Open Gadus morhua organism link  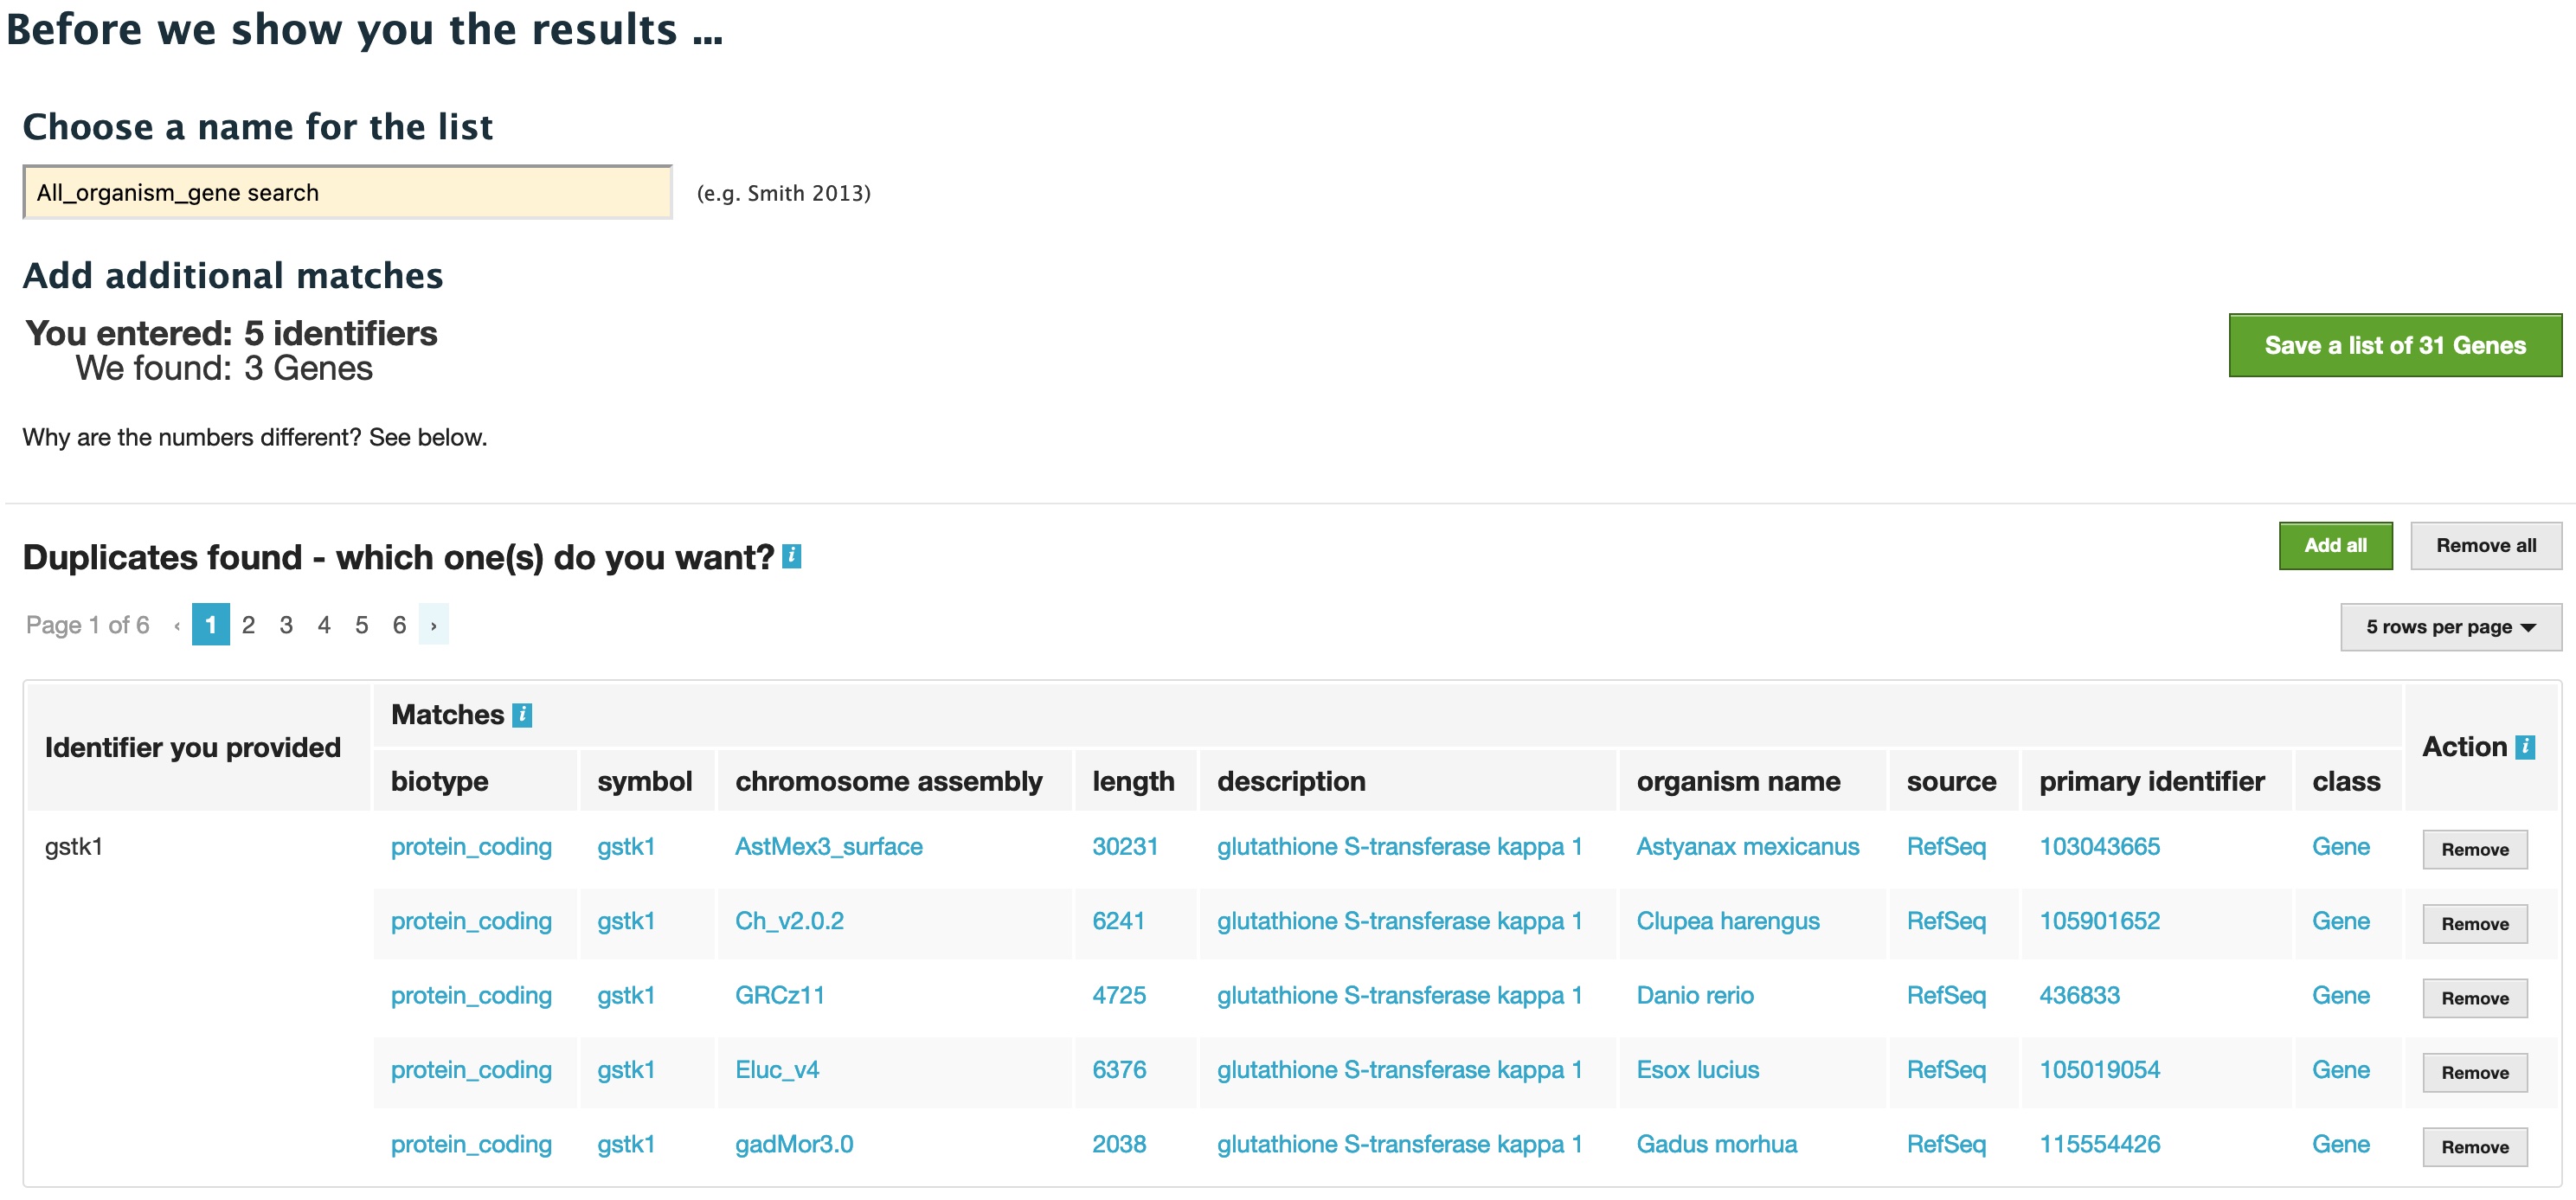(1716, 1144)
